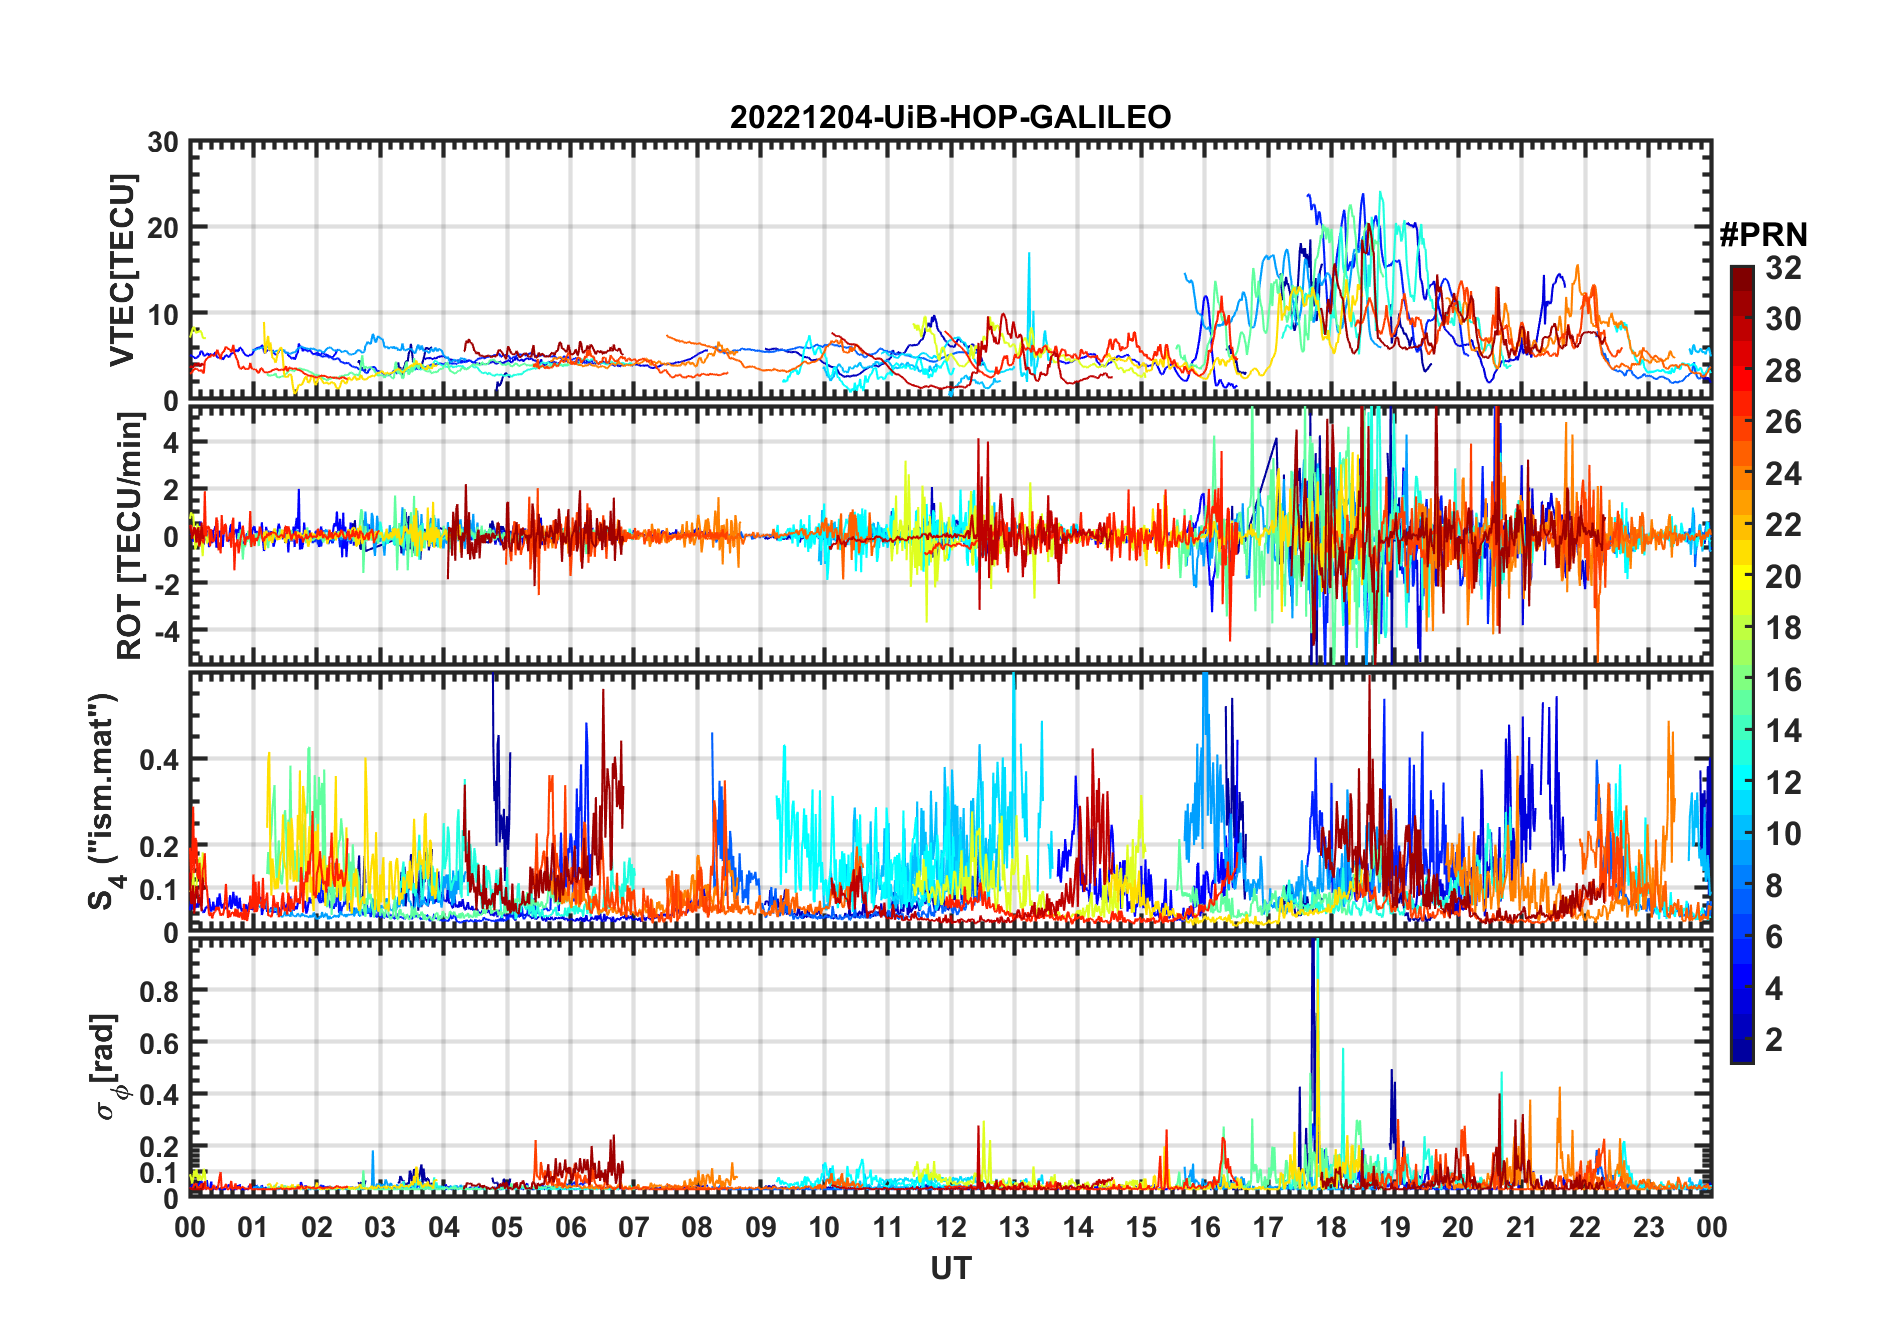The width and height of the screenshot is (1902, 1330).
Task: Click the 13 tick on the UT axis
Action: [1014, 1227]
